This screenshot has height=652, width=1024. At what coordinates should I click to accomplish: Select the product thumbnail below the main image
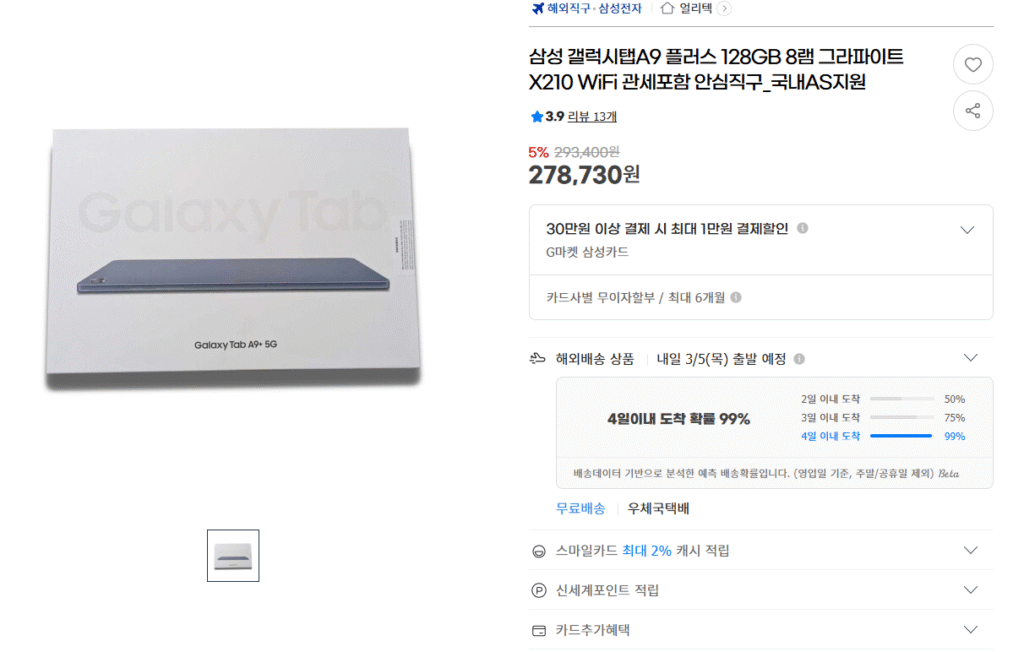[232, 555]
